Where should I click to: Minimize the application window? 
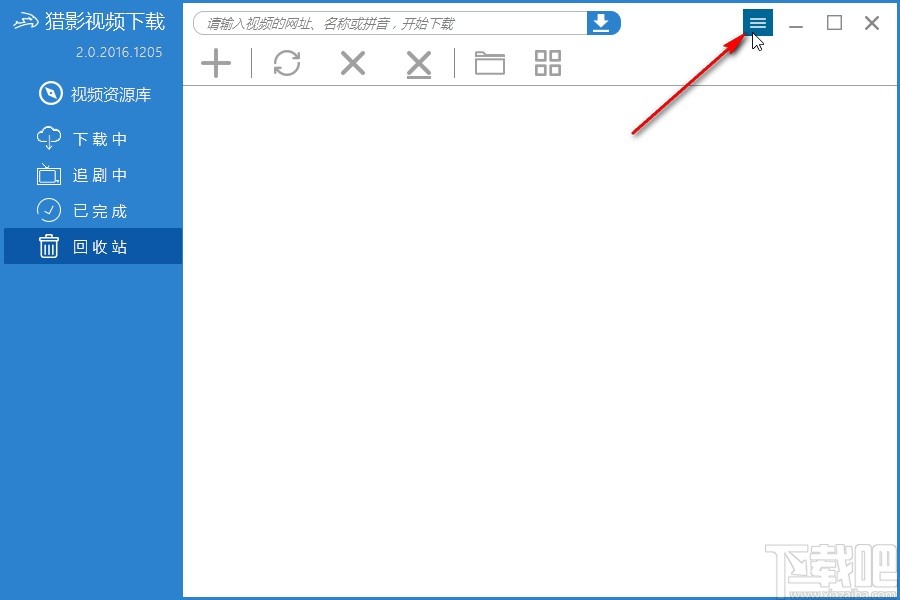pyautogui.click(x=796, y=24)
